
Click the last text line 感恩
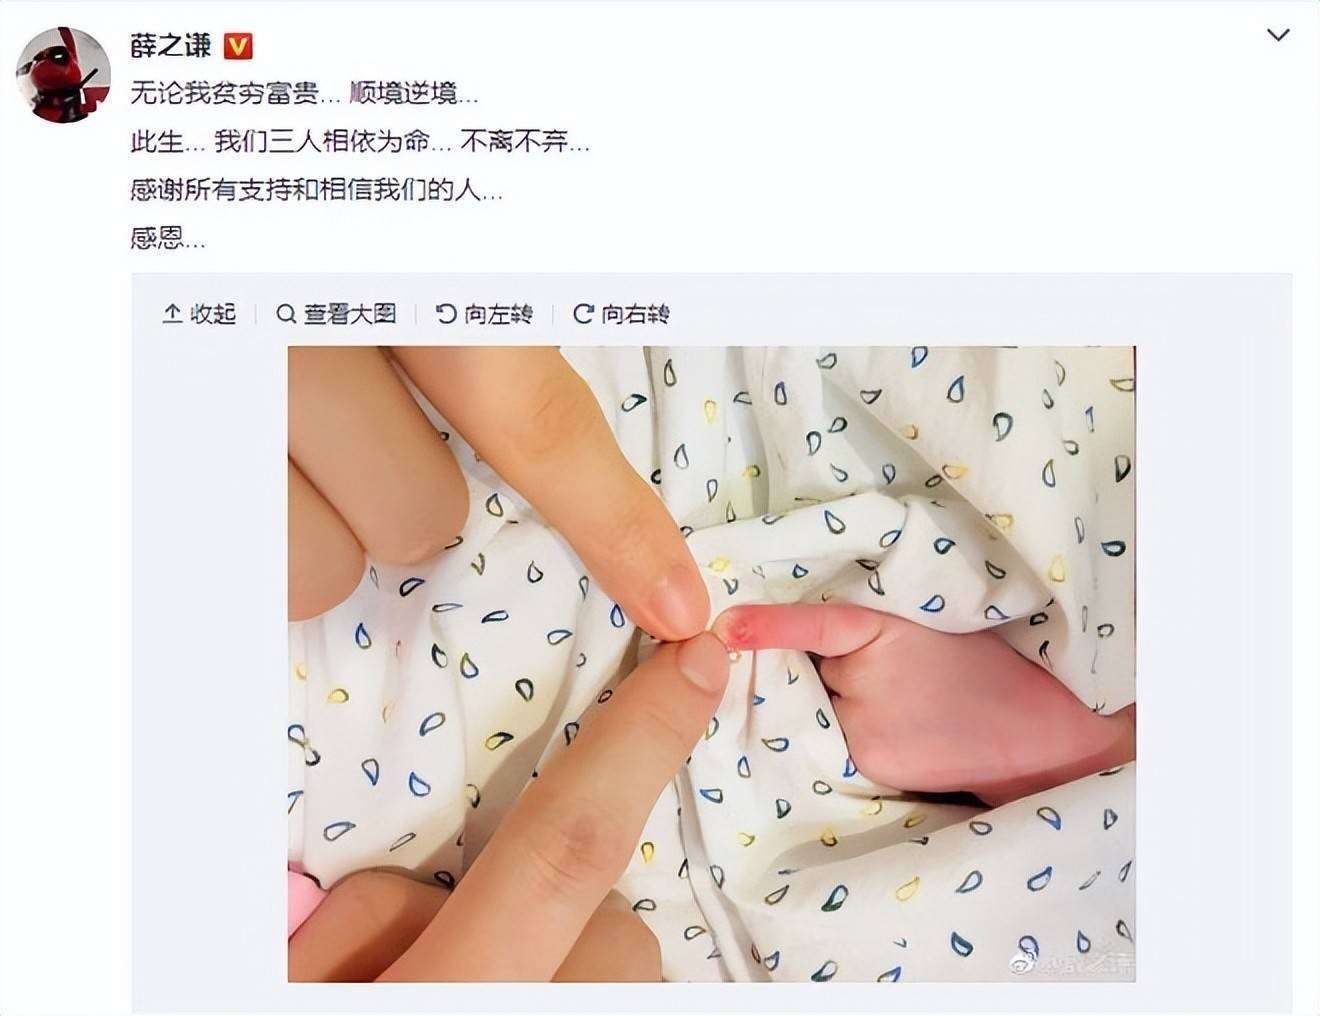tap(168, 238)
